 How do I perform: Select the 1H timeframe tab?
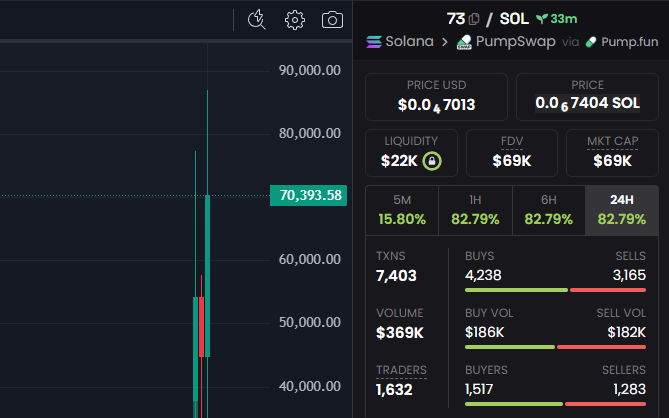(x=475, y=210)
